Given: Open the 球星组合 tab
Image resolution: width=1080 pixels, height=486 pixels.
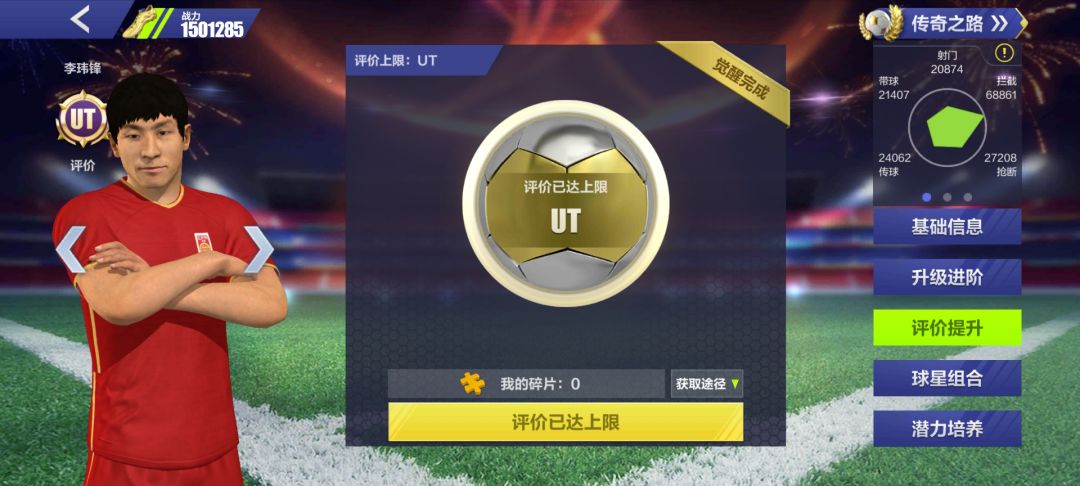Looking at the screenshot, I should (x=947, y=378).
